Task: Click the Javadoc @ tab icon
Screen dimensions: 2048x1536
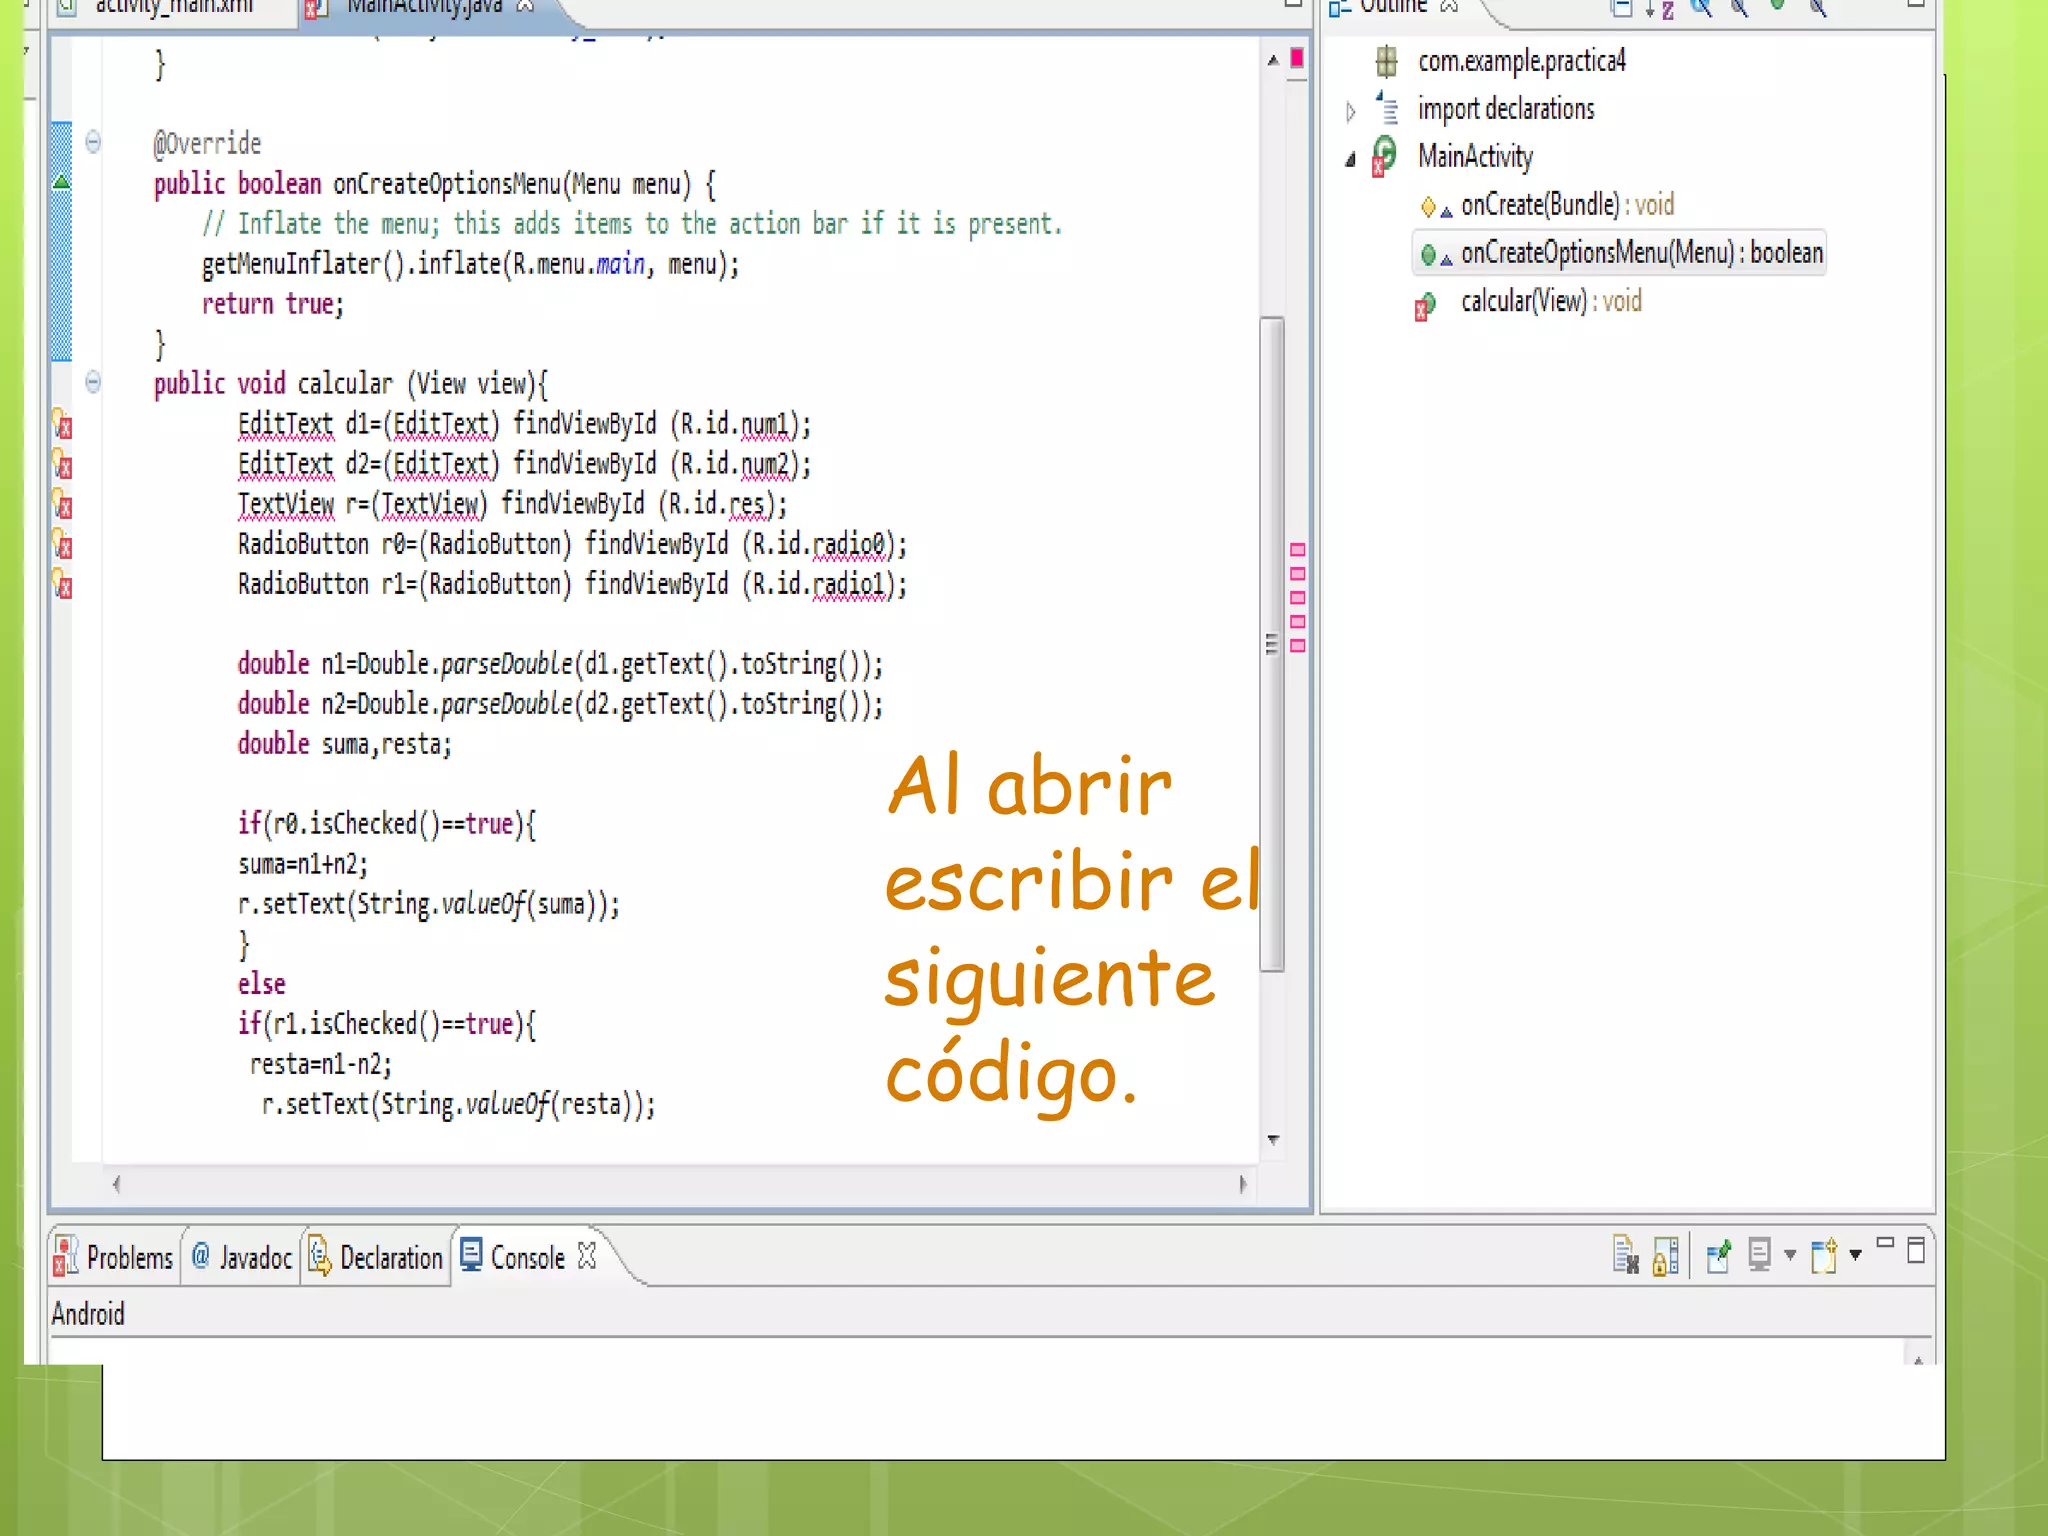Action: pyautogui.click(x=200, y=1254)
